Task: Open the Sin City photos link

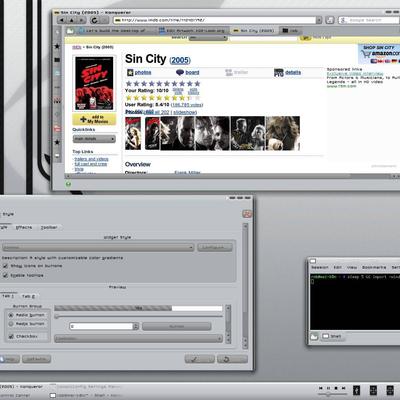Action: click(x=143, y=72)
